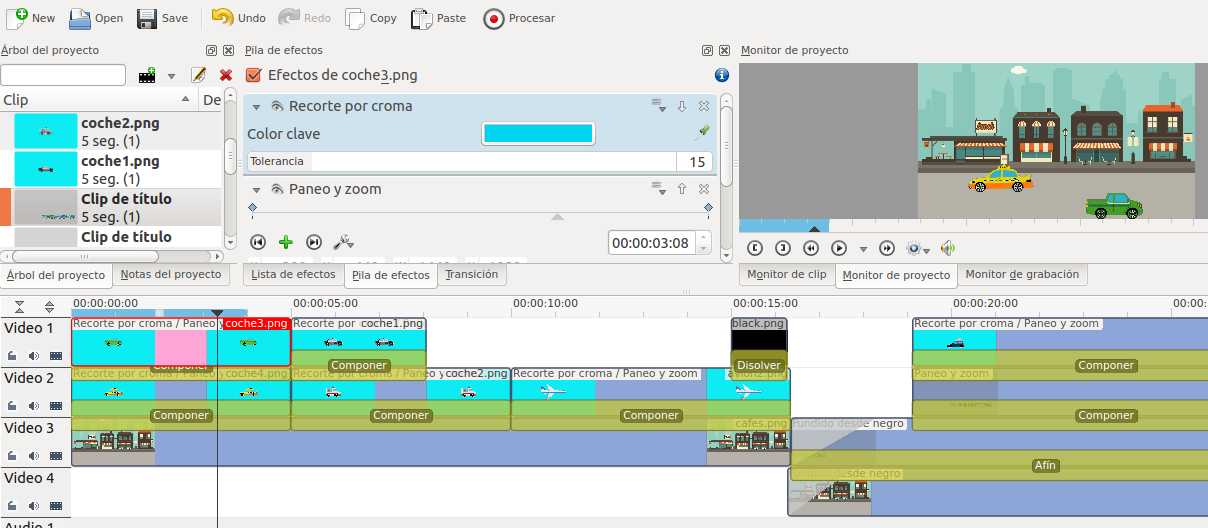Click the Save button in the toolbar
The width and height of the screenshot is (1208, 528).
[162, 18]
